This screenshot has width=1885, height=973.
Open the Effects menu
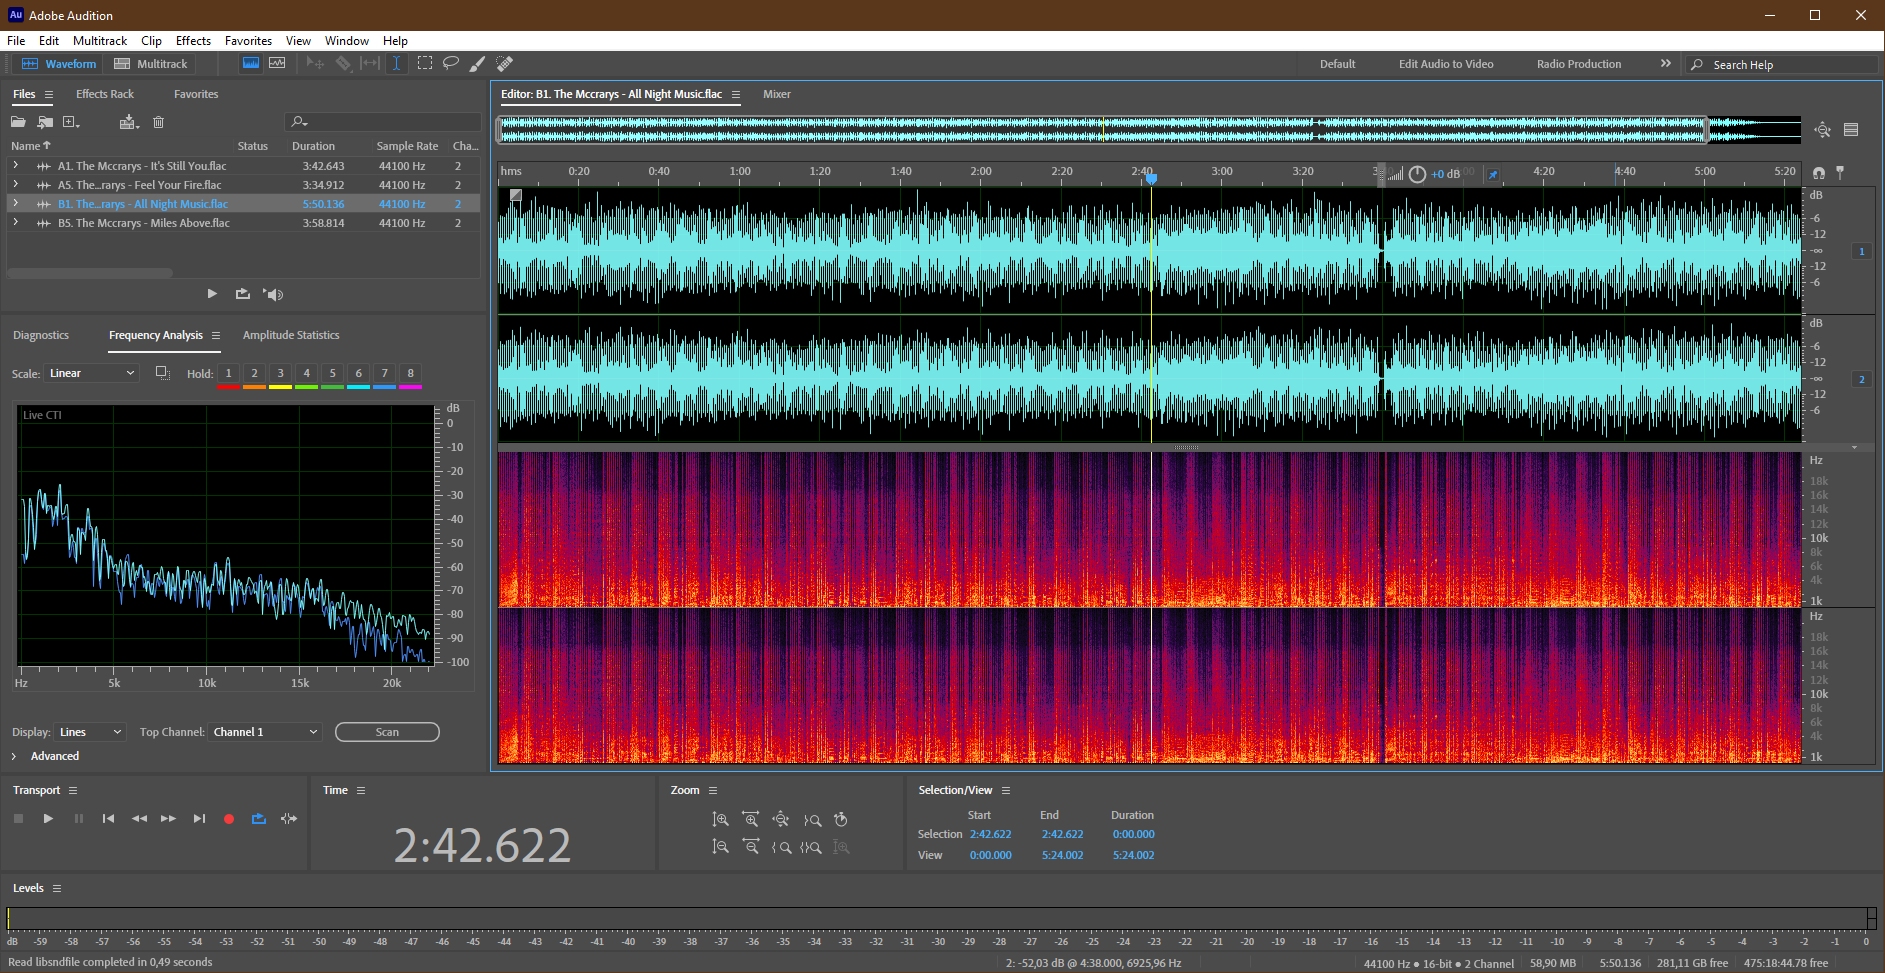pos(193,41)
